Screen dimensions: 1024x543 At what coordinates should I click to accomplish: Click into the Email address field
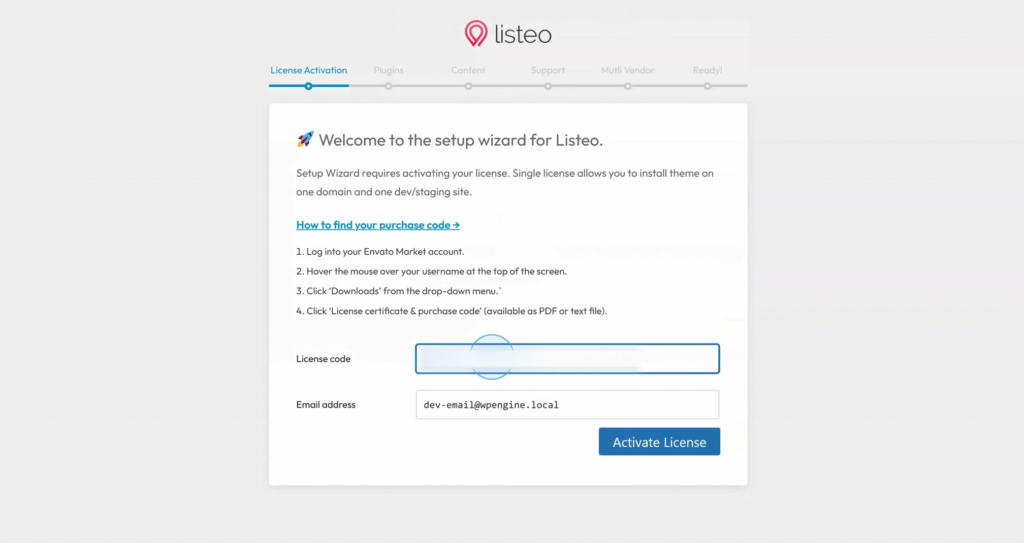567,405
